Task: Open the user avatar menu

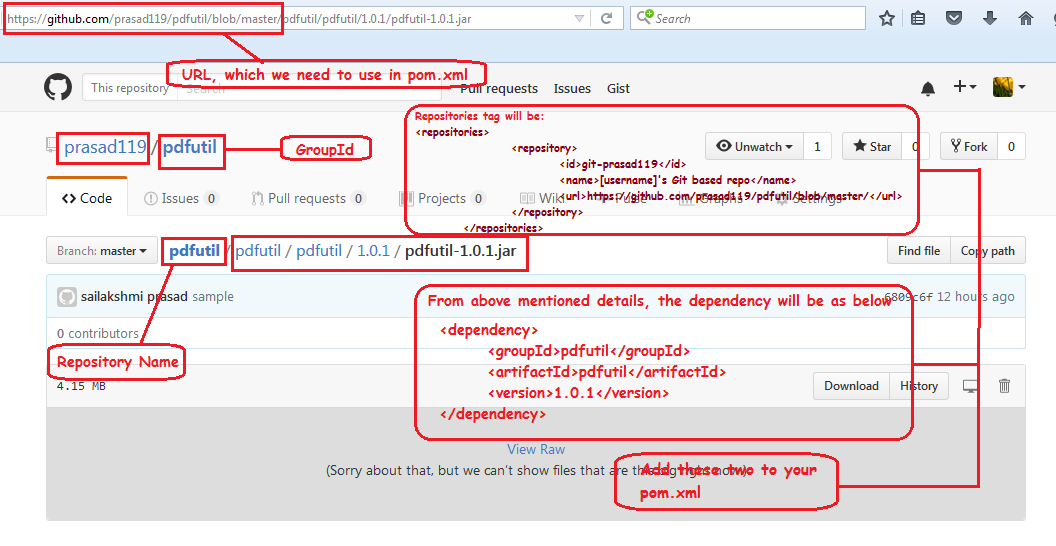Action: click(1009, 87)
